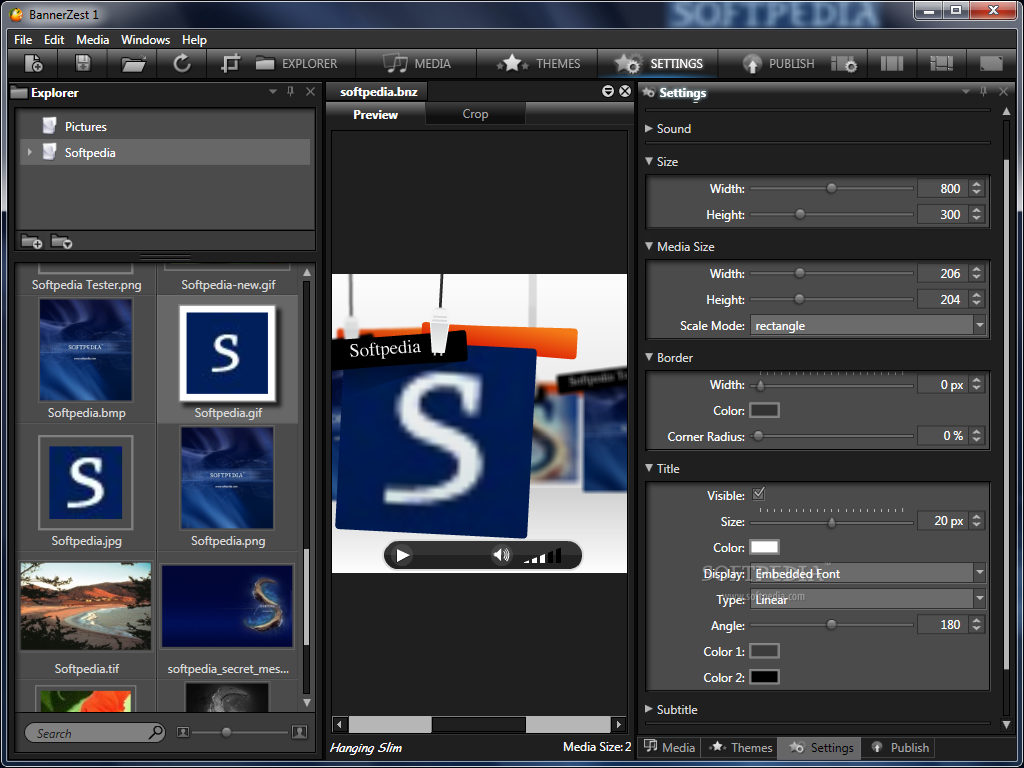
Task: Collapse the Title section
Action: 649,468
